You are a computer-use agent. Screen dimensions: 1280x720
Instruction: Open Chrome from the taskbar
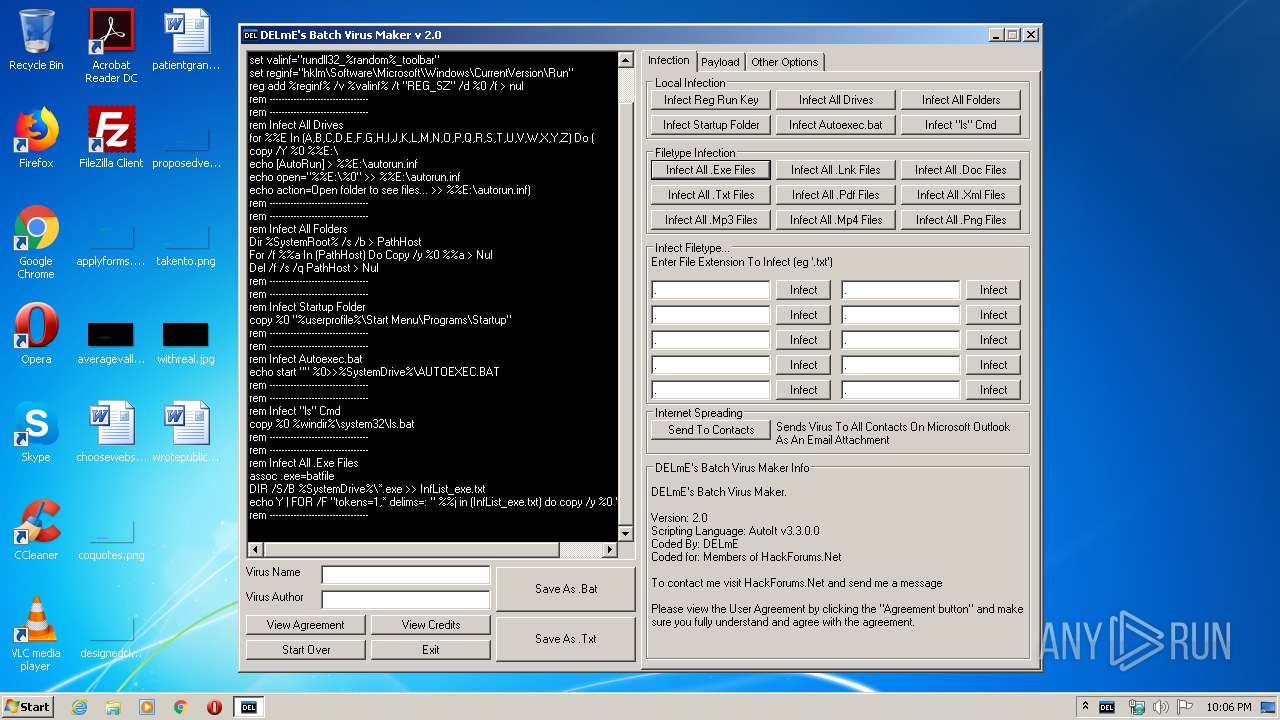(x=181, y=707)
